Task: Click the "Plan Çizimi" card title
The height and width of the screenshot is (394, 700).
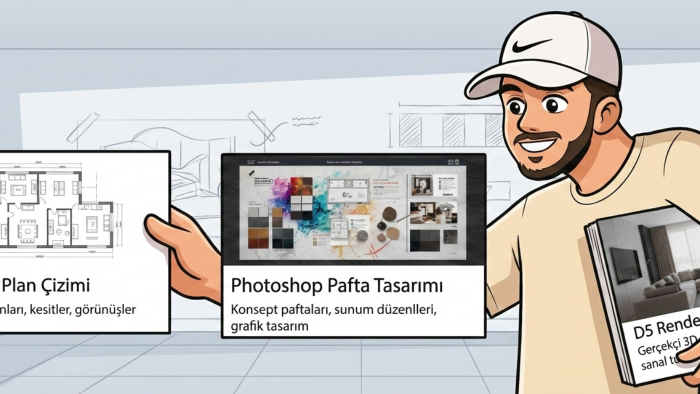Action: pyautogui.click(x=46, y=285)
